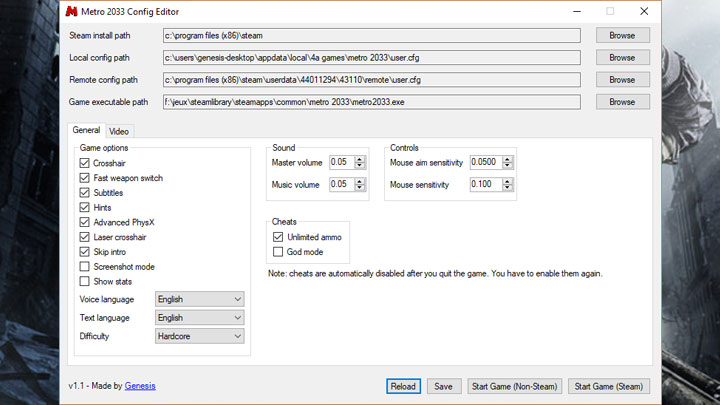Viewport: 720px width, 405px height.
Task: Click the Master volume value field
Action: tap(342, 162)
